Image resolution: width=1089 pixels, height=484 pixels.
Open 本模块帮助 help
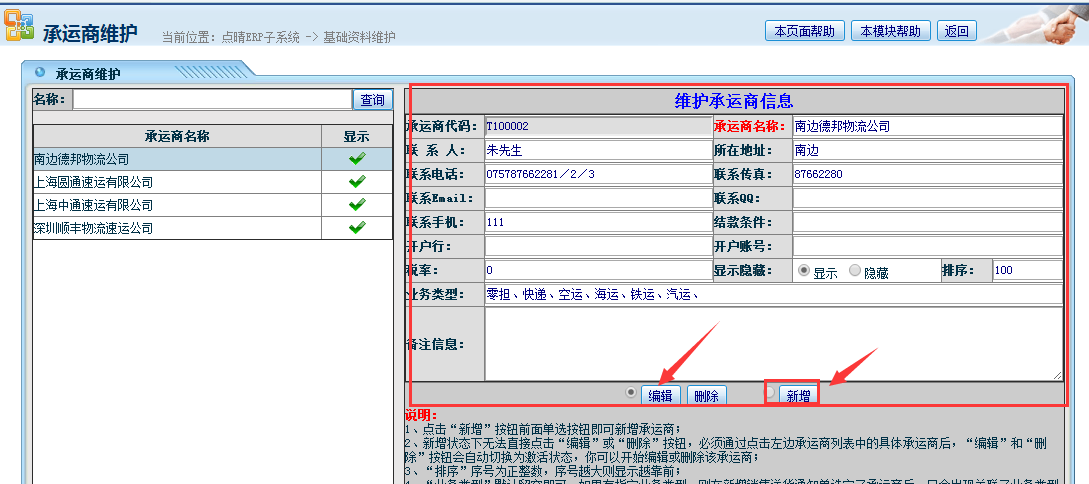[891, 31]
